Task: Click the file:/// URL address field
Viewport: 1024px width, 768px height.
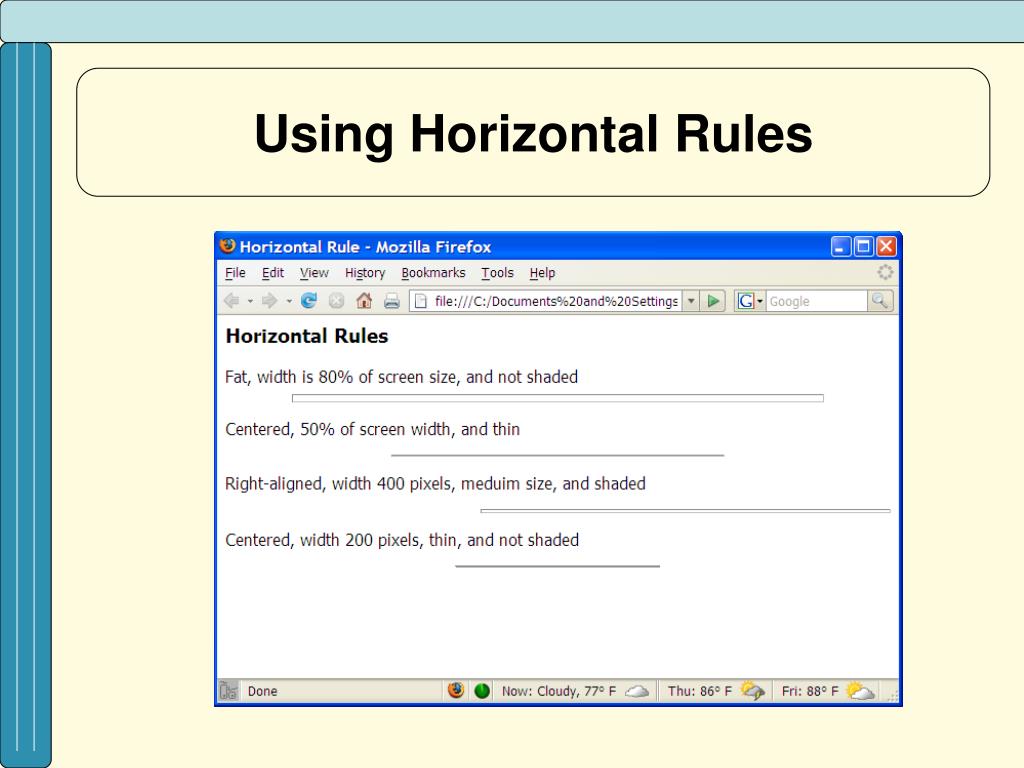Action: pyautogui.click(x=556, y=301)
